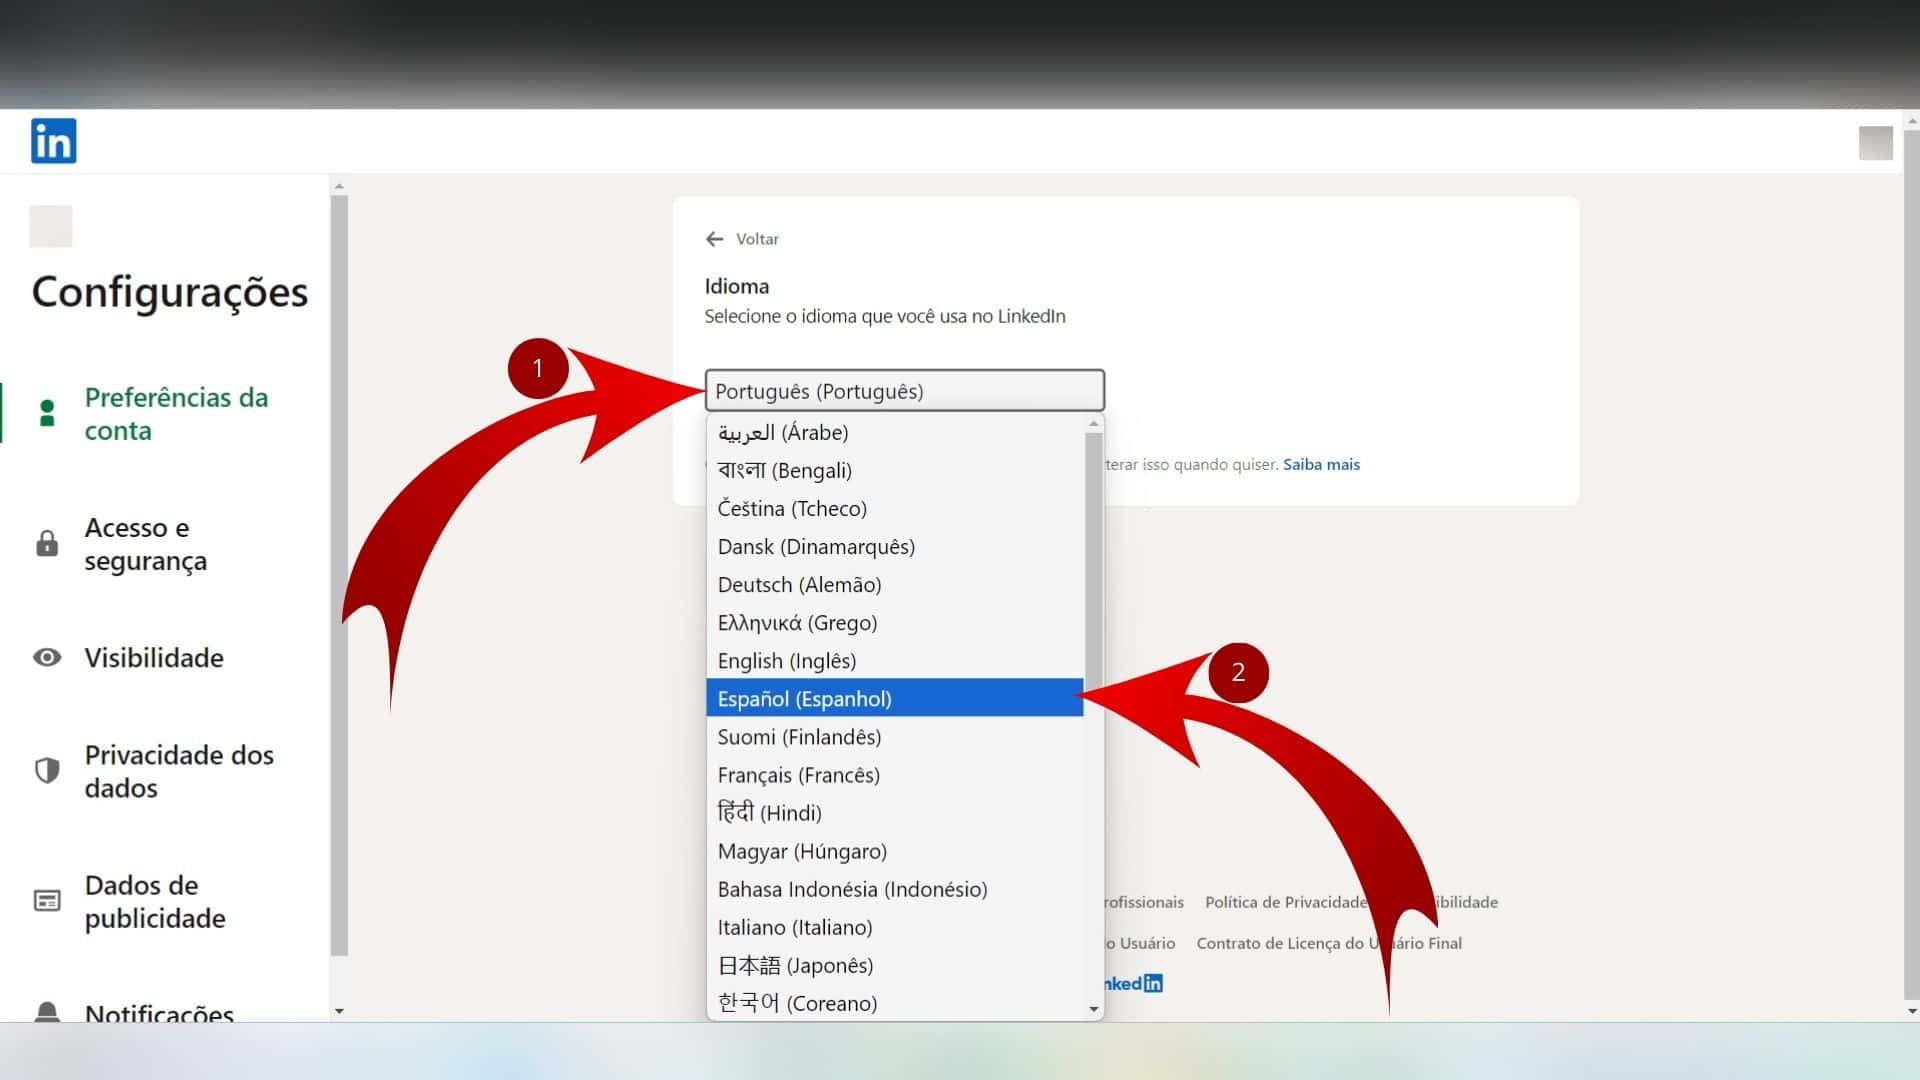Screen dimensions: 1920x1080
Task: Open the Saiba mais link
Action: (1321, 464)
